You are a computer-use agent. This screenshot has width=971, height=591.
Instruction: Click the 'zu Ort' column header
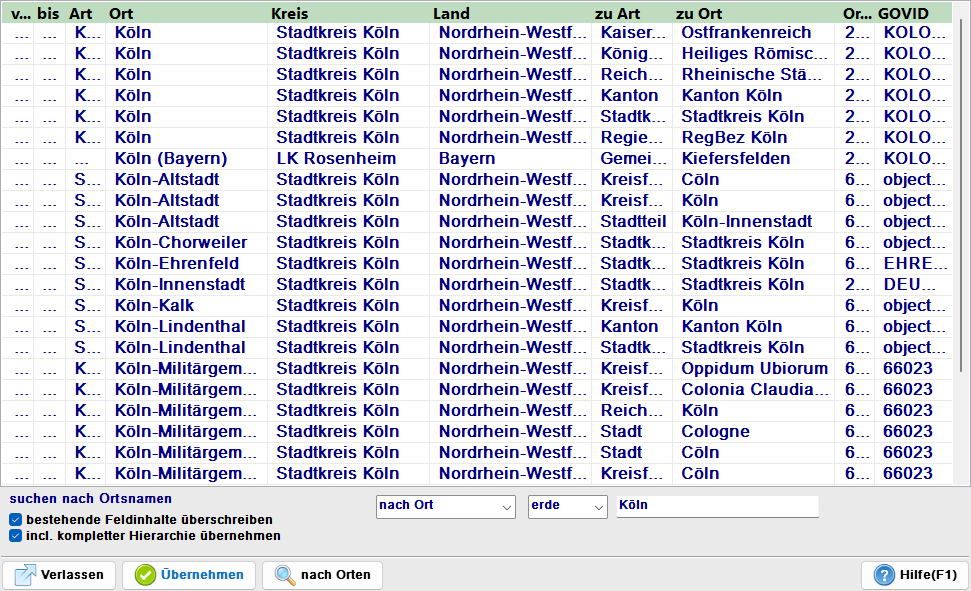[x=699, y=14]
